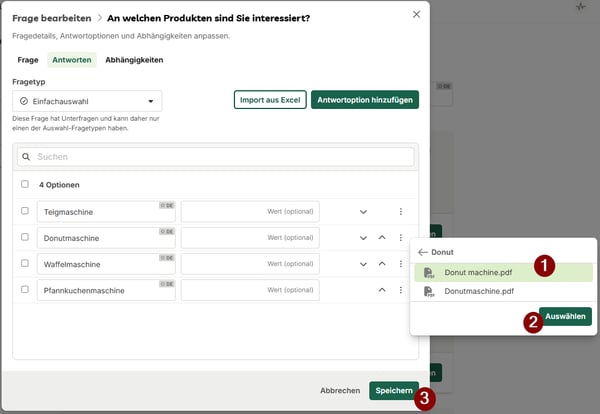This screenshot has height=414, width=600.
Task: Move Donutmaschine down with chevron
Action: pyautogui.click(x=364, y=238)
